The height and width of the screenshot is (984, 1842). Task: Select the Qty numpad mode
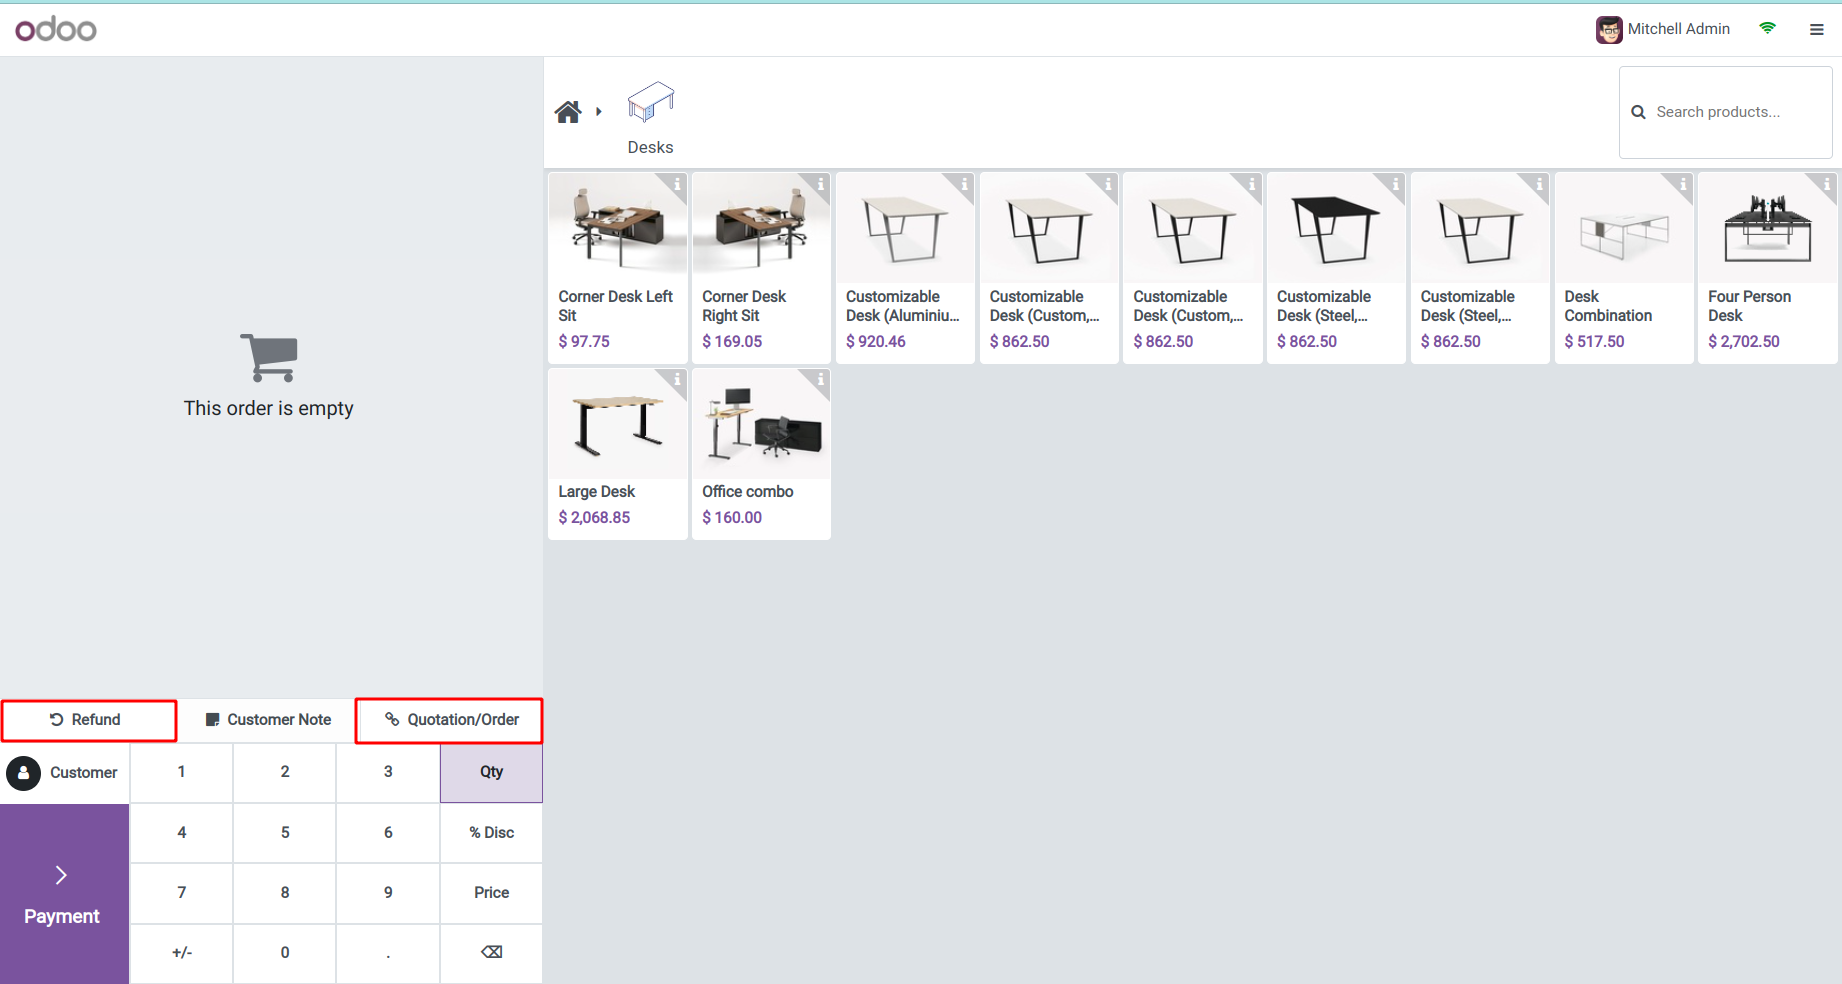click(491, 772)
